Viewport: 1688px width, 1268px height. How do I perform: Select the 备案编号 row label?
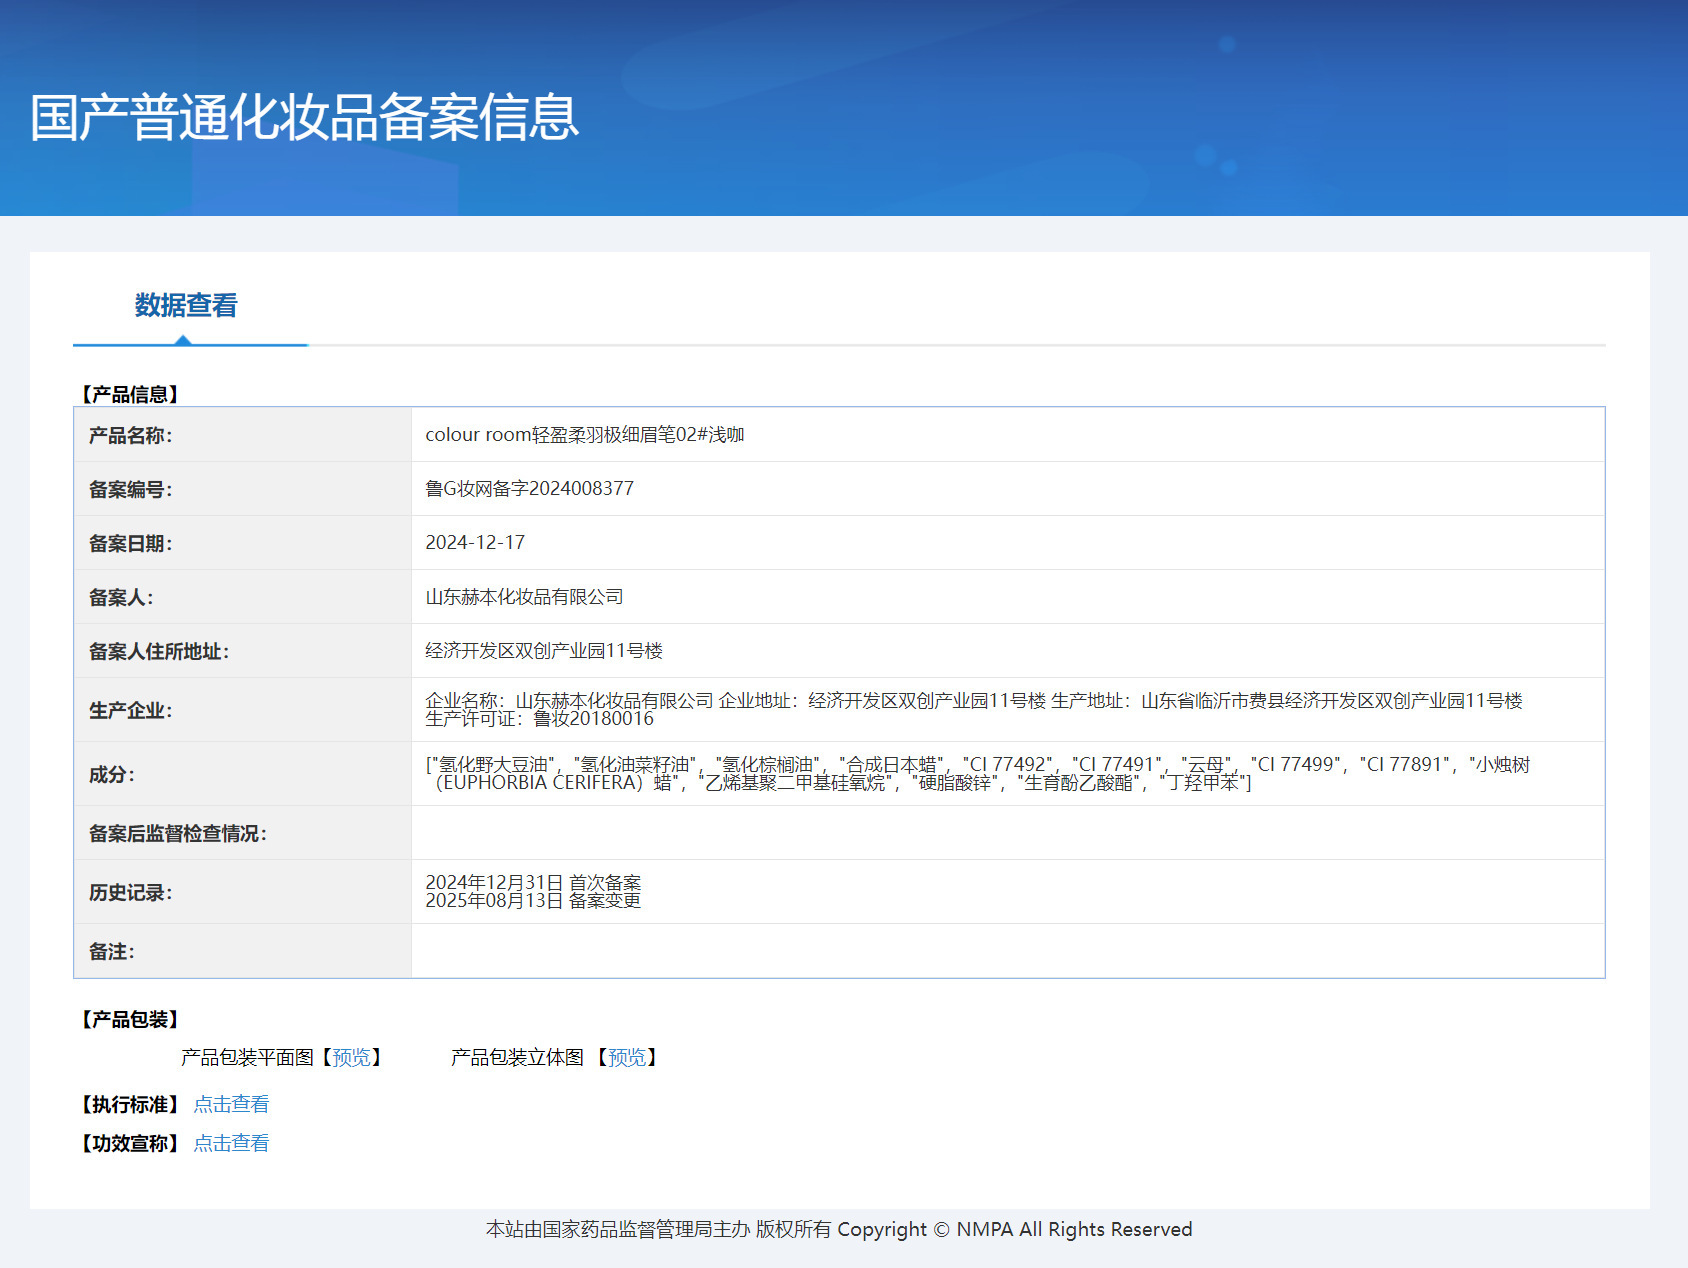click(130, 489)
